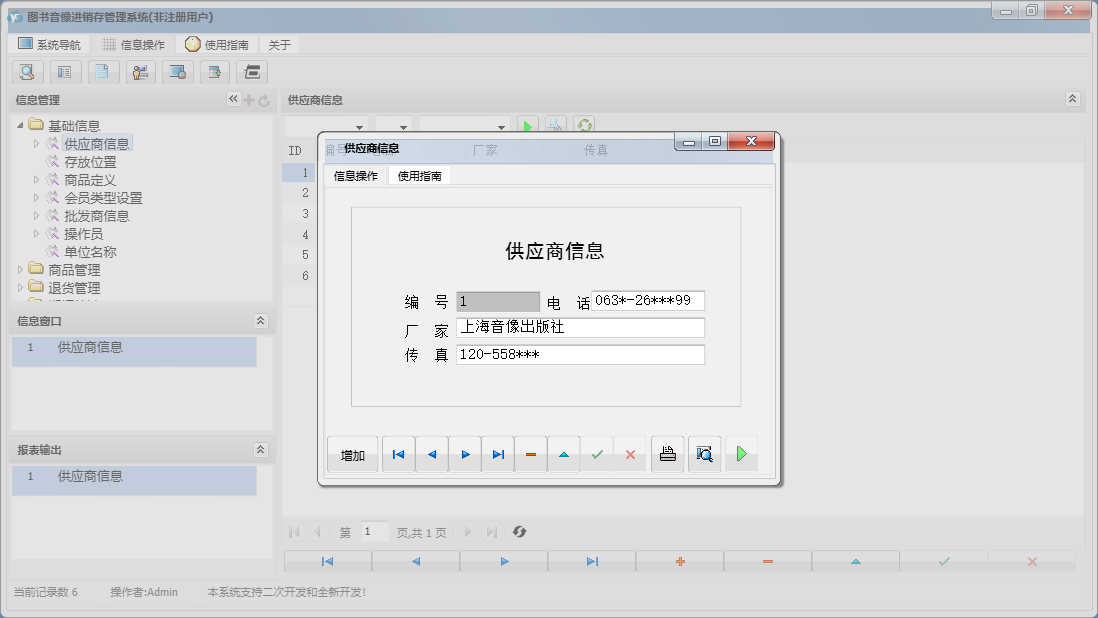Expand the 商品管理 tree folder
This screenshot has width=1098, height=618.
tap(21, 270)
